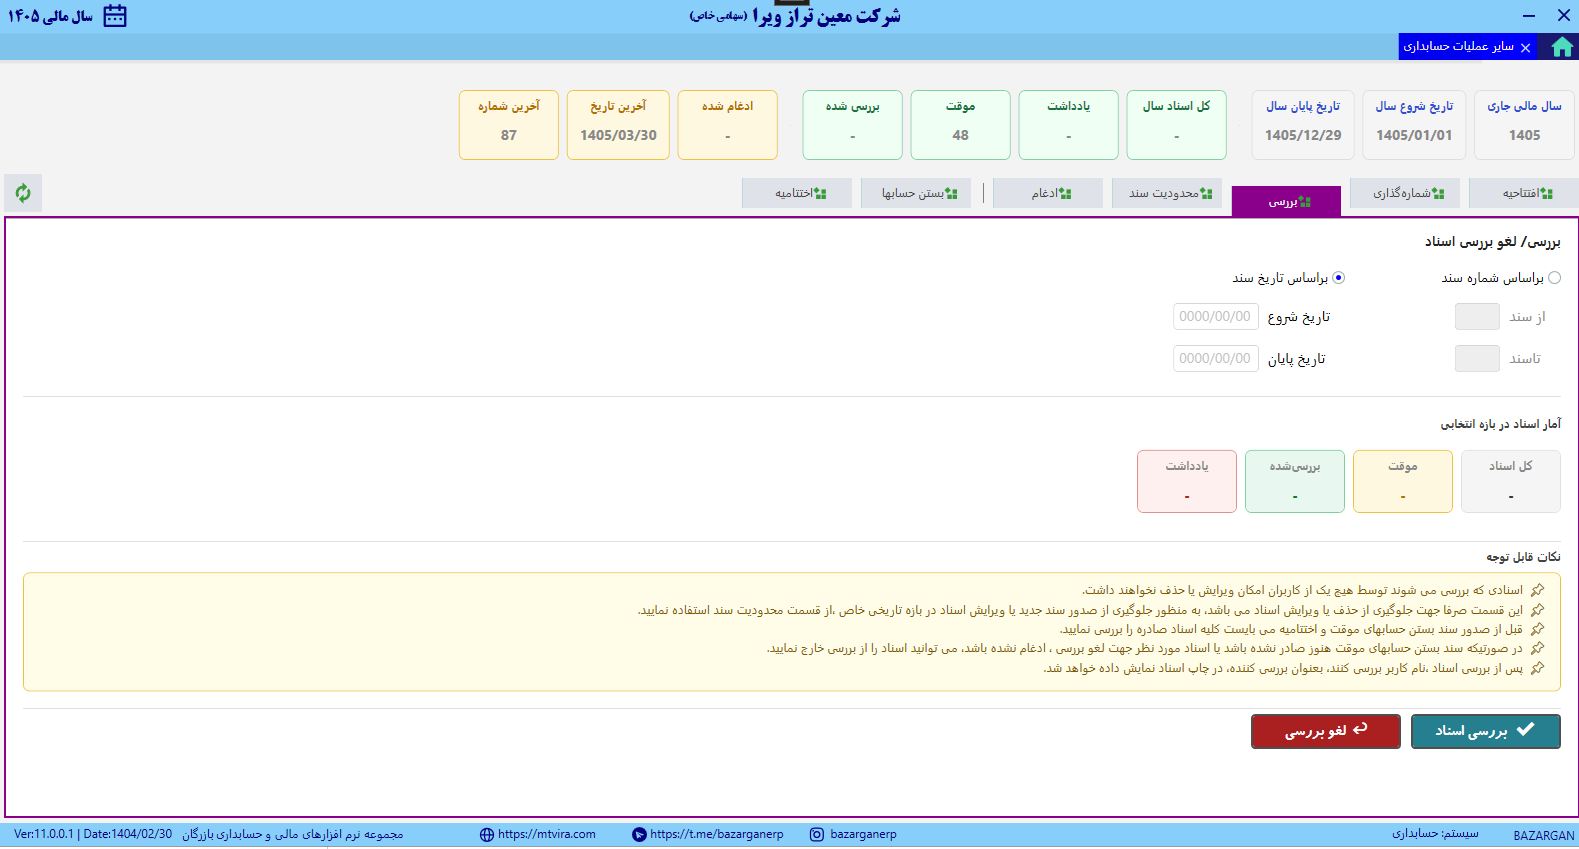Click the تاریخ پایان سال card
The width and height of the screenshot is (1579, 849).
pos(1303,125)
